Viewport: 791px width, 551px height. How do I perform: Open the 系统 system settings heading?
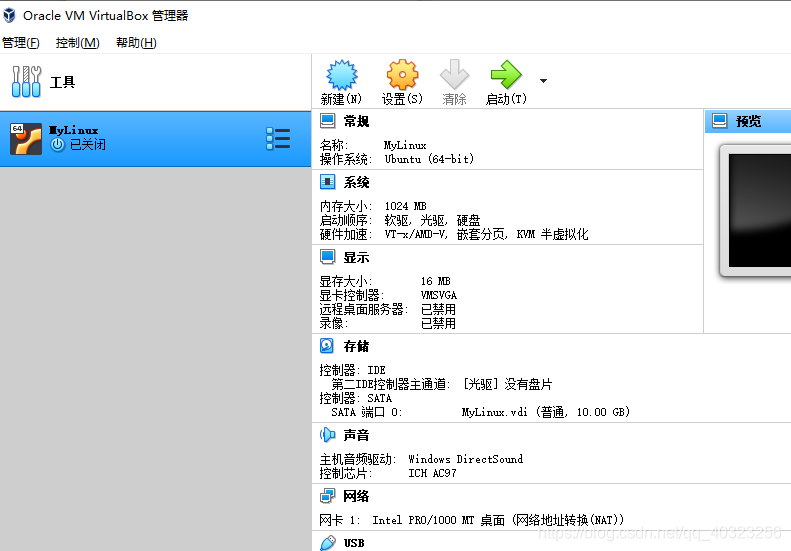(357, 182)
